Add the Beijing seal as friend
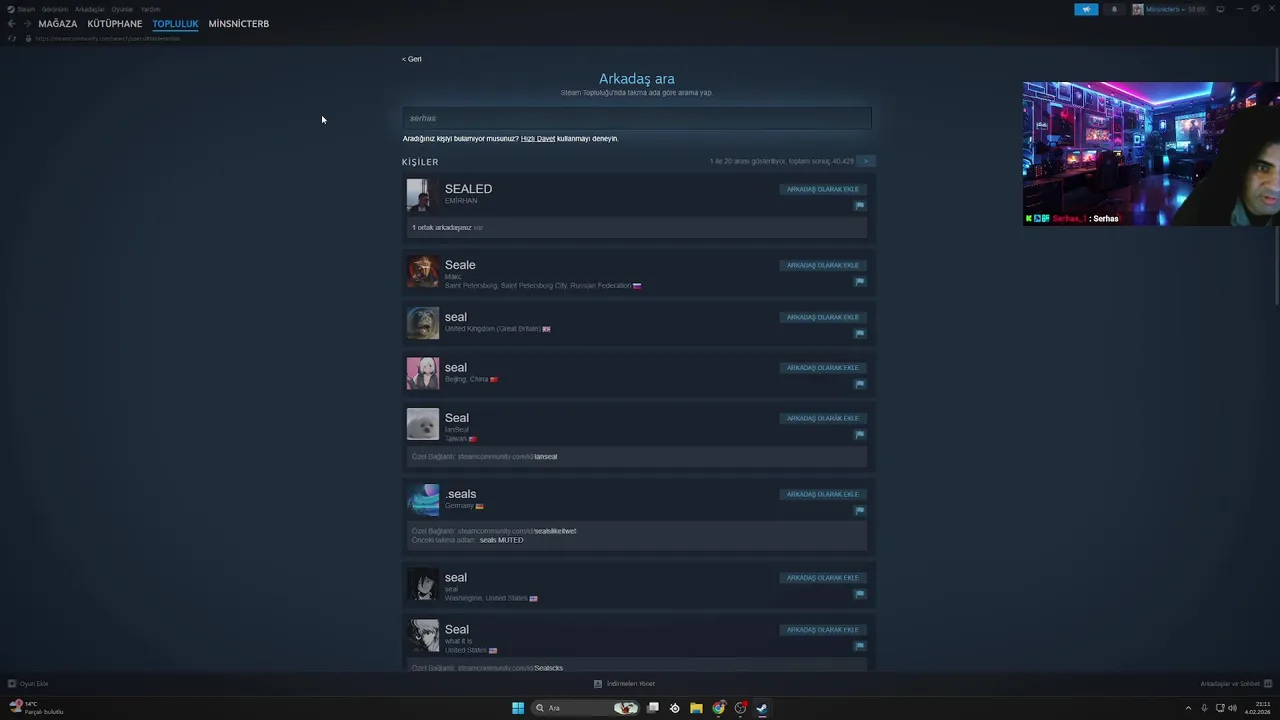 (823, 367)
